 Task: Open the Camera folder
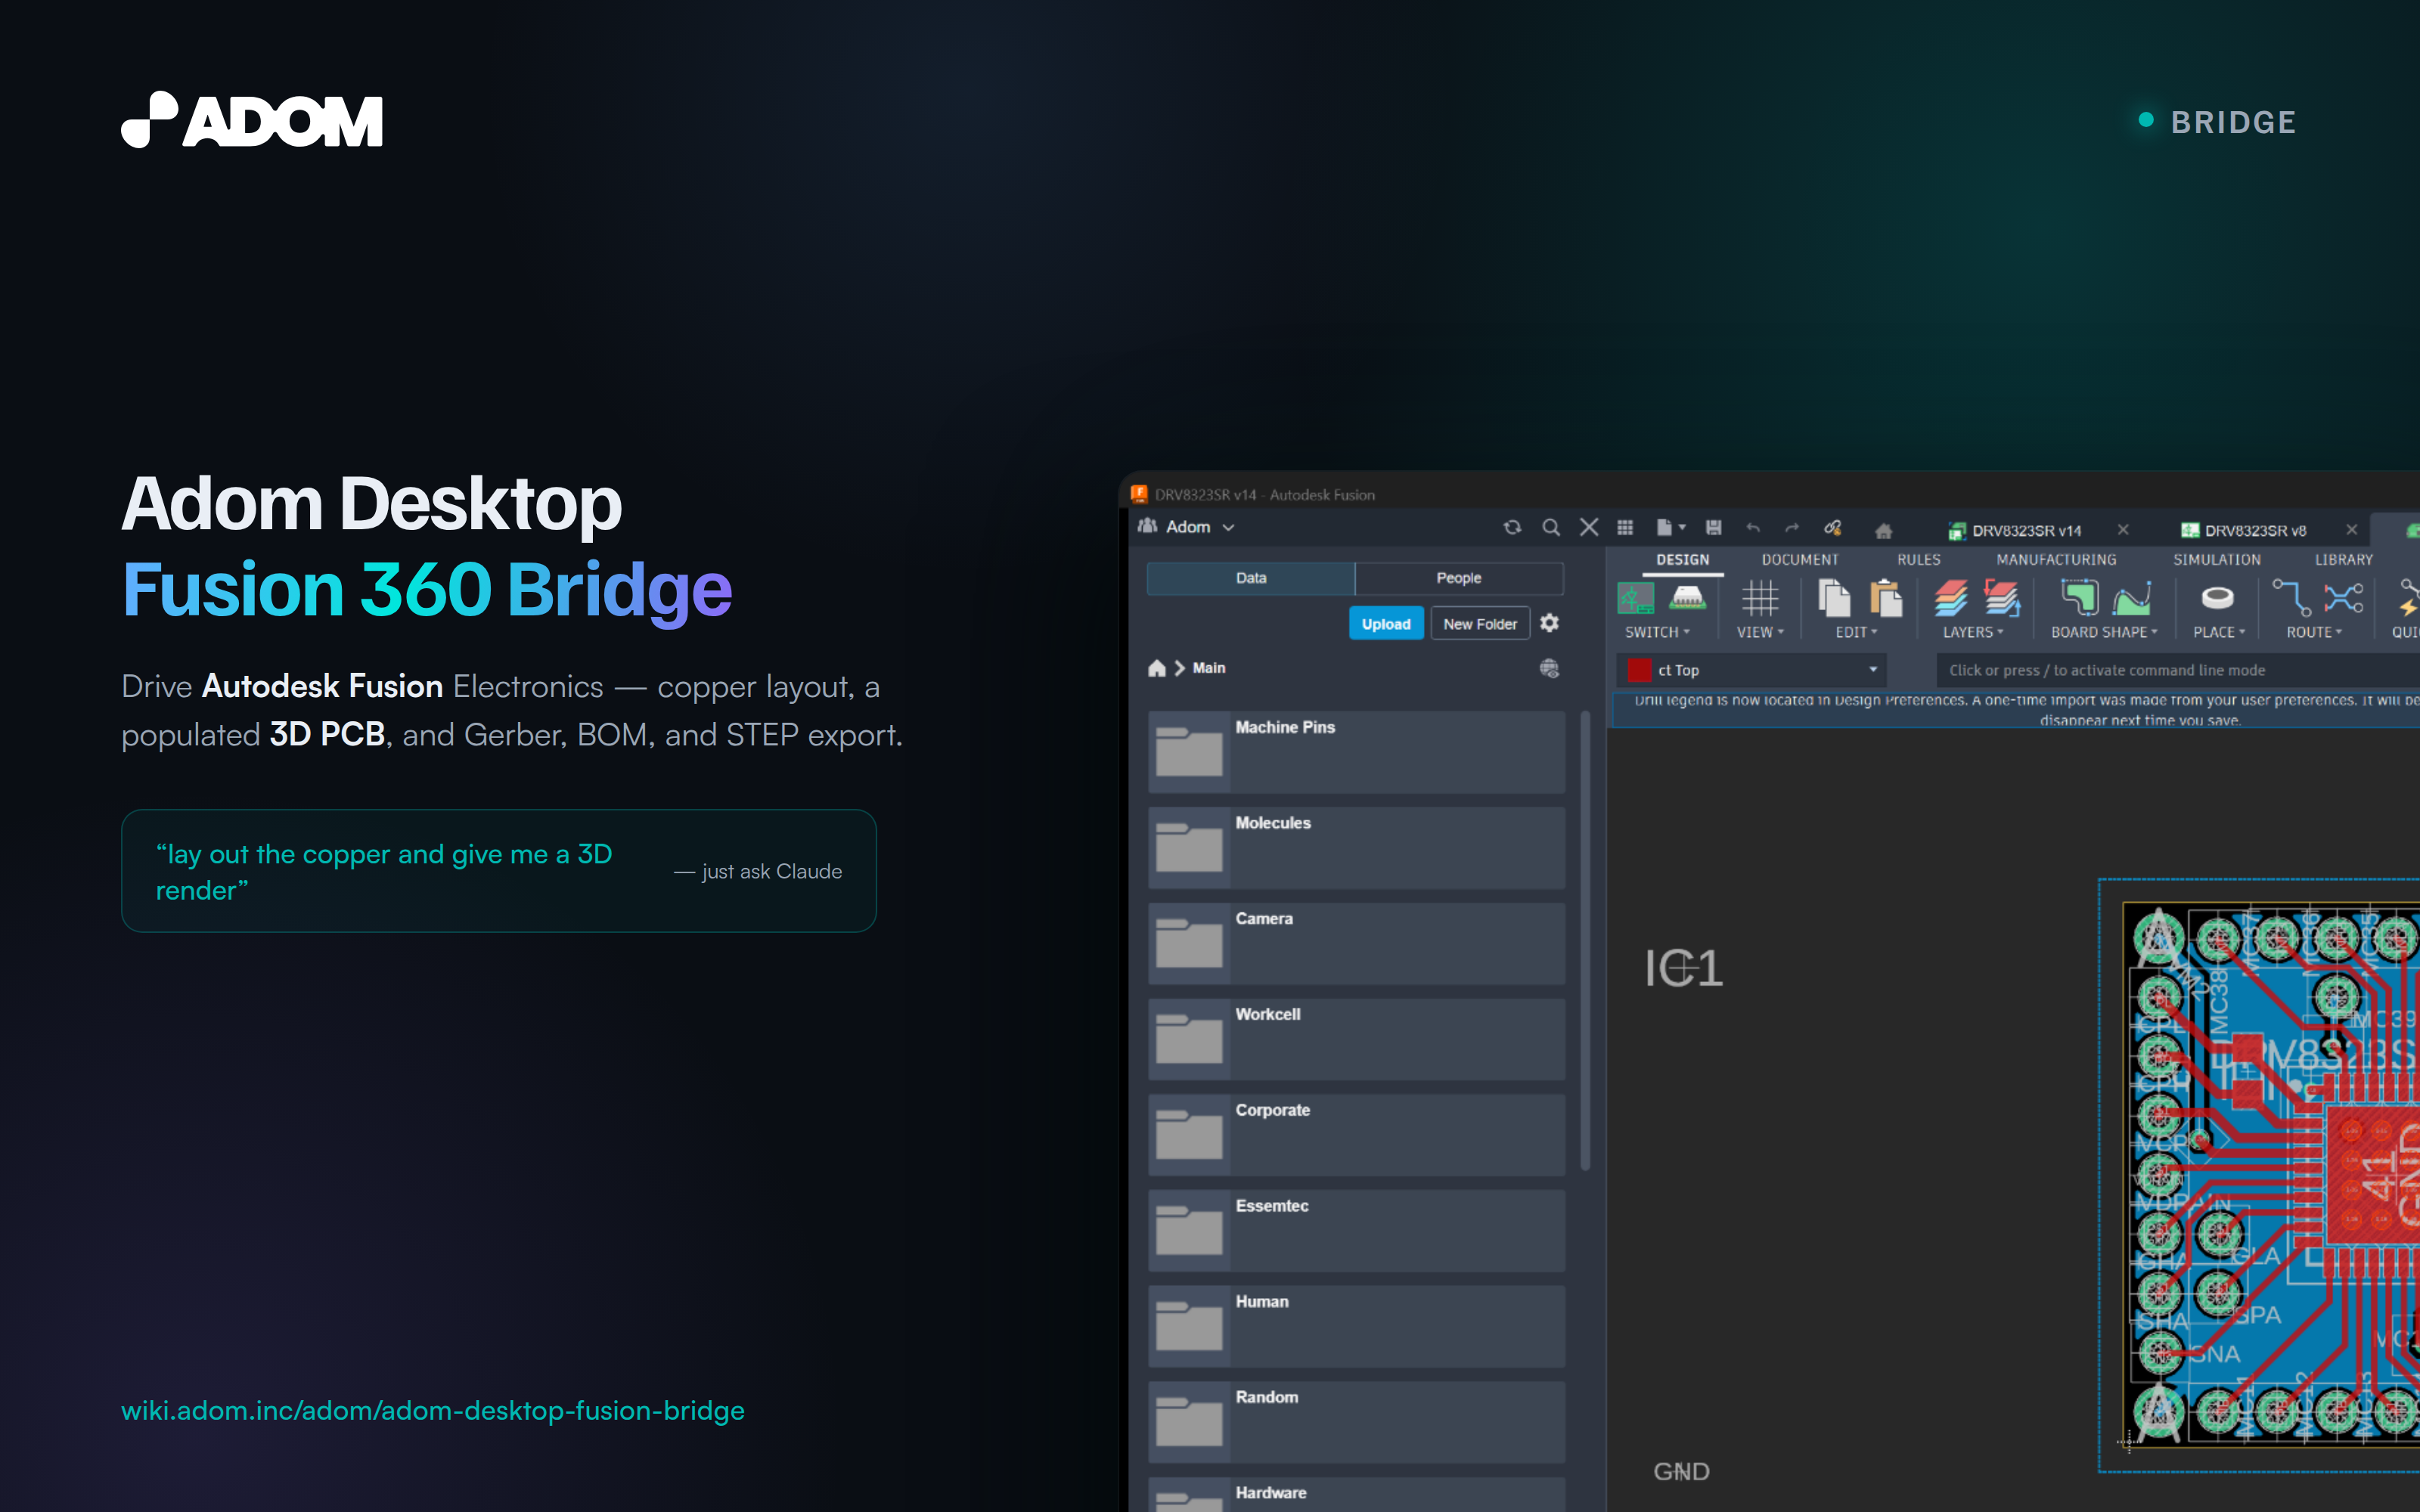click(1356, 944)
